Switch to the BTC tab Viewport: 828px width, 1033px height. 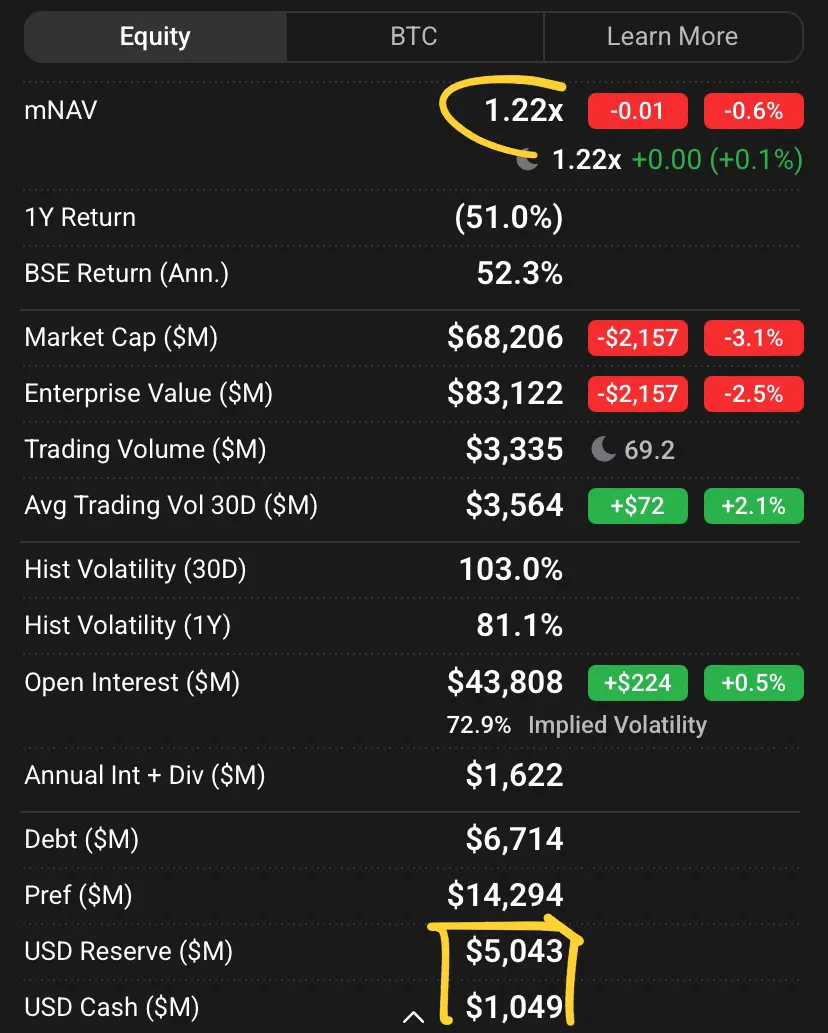tap(414, 37)
